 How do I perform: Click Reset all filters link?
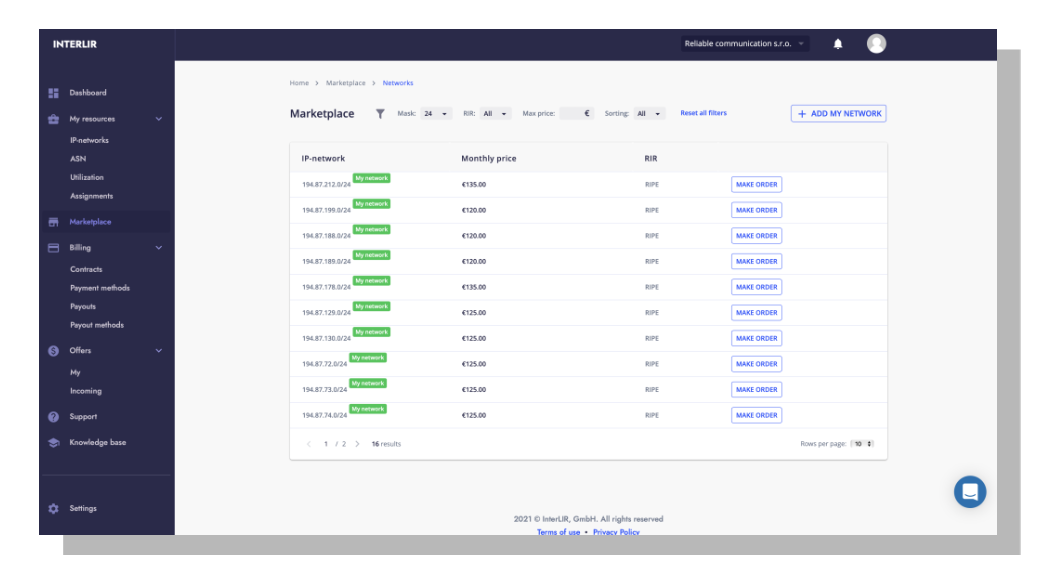[703, 113]
